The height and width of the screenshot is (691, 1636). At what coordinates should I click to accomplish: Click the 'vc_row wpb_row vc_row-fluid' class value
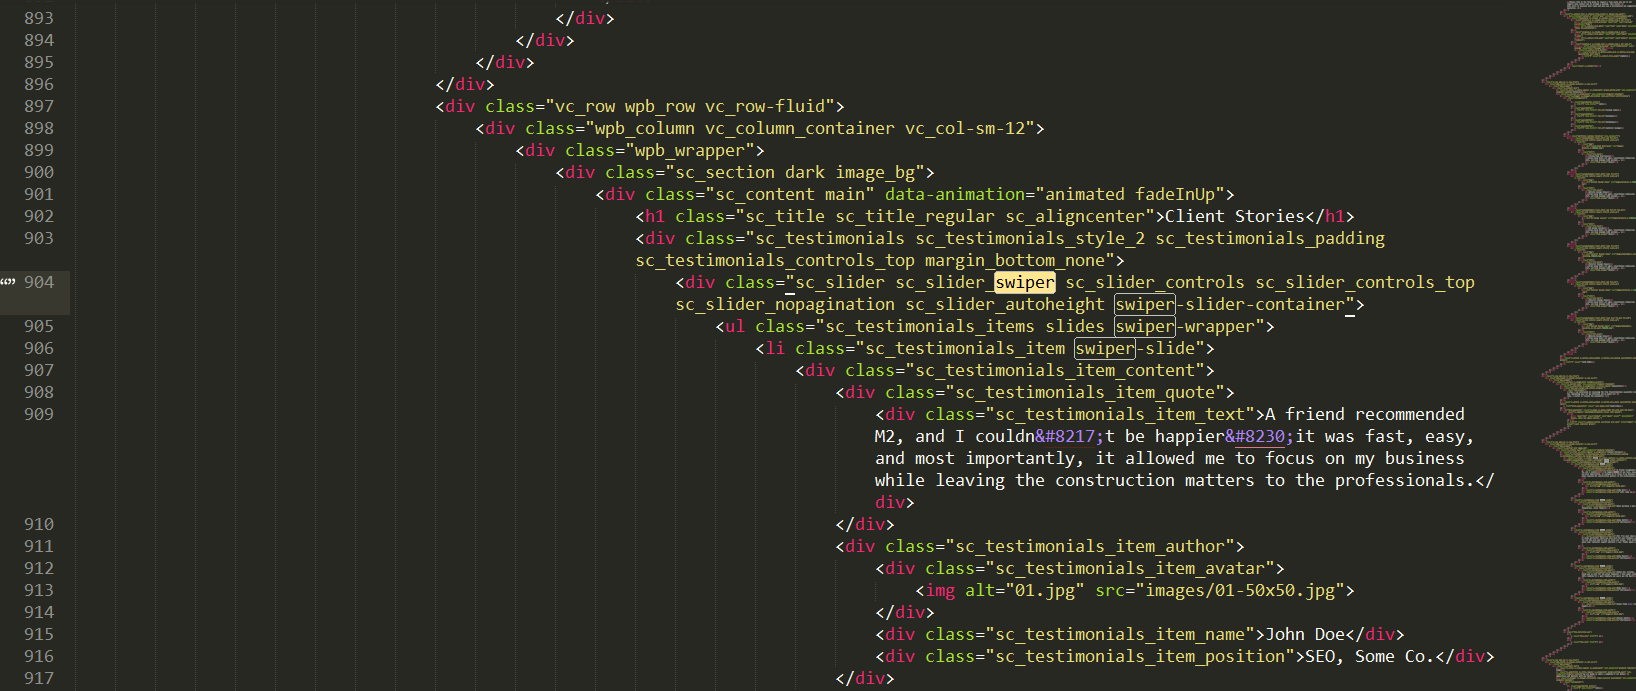coord(690,107)
